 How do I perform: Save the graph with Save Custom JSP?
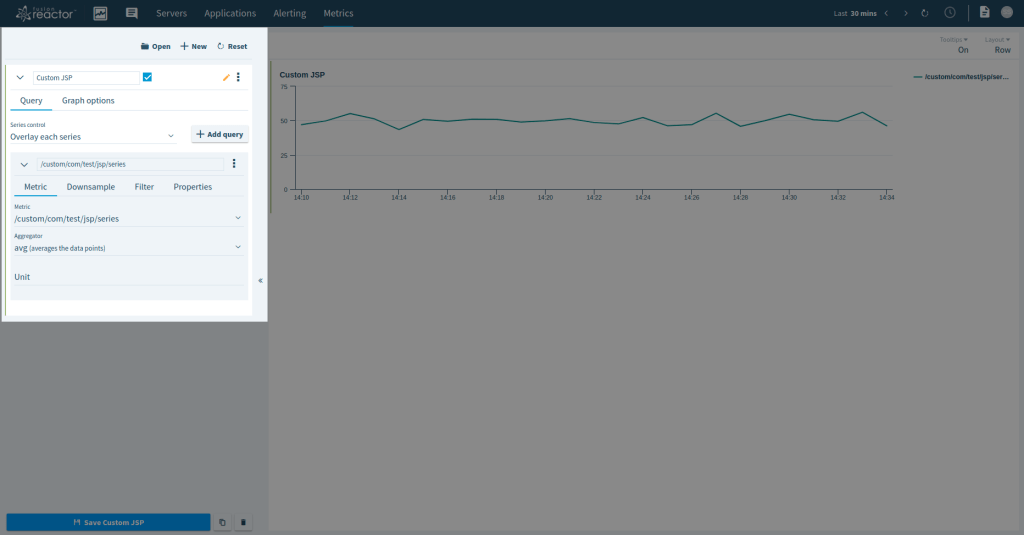[x=108, y=523]
